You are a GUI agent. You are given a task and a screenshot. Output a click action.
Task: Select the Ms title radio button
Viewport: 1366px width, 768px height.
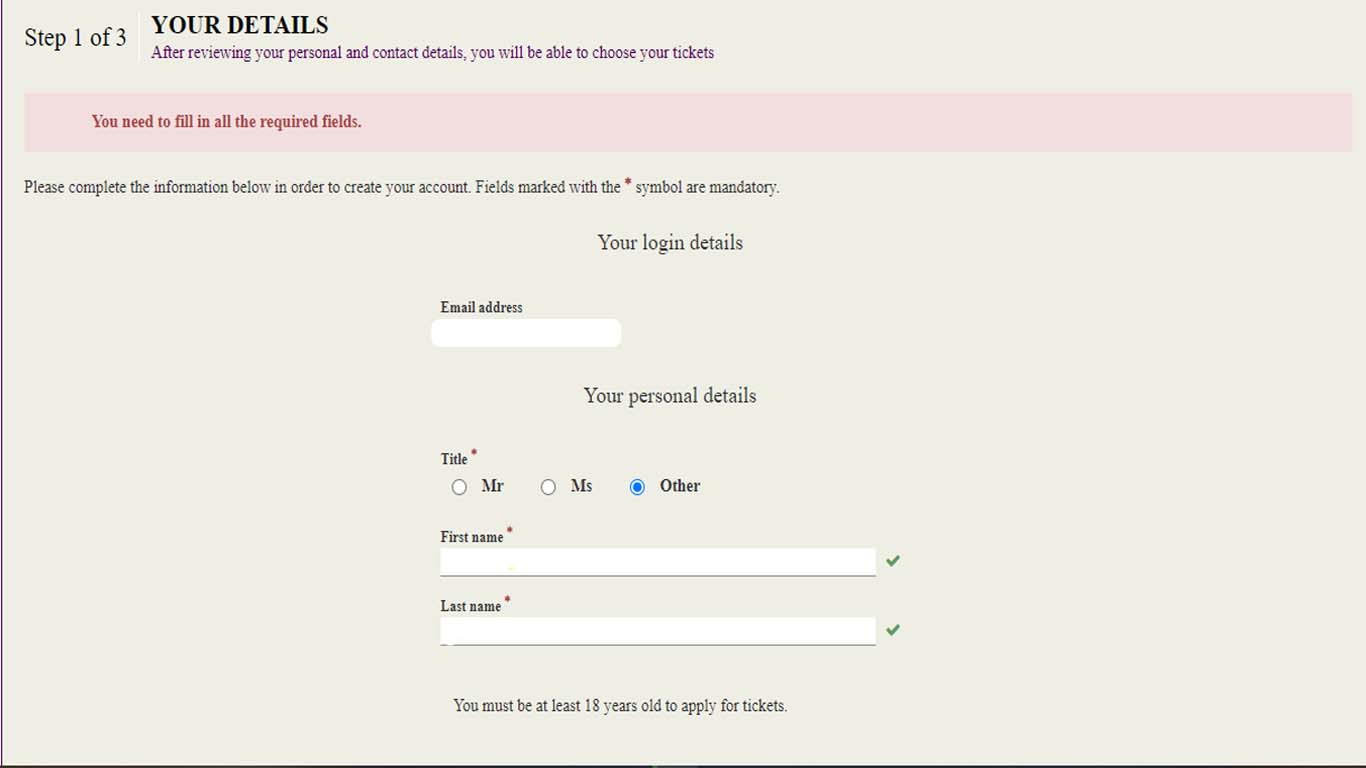click(548, 487)
